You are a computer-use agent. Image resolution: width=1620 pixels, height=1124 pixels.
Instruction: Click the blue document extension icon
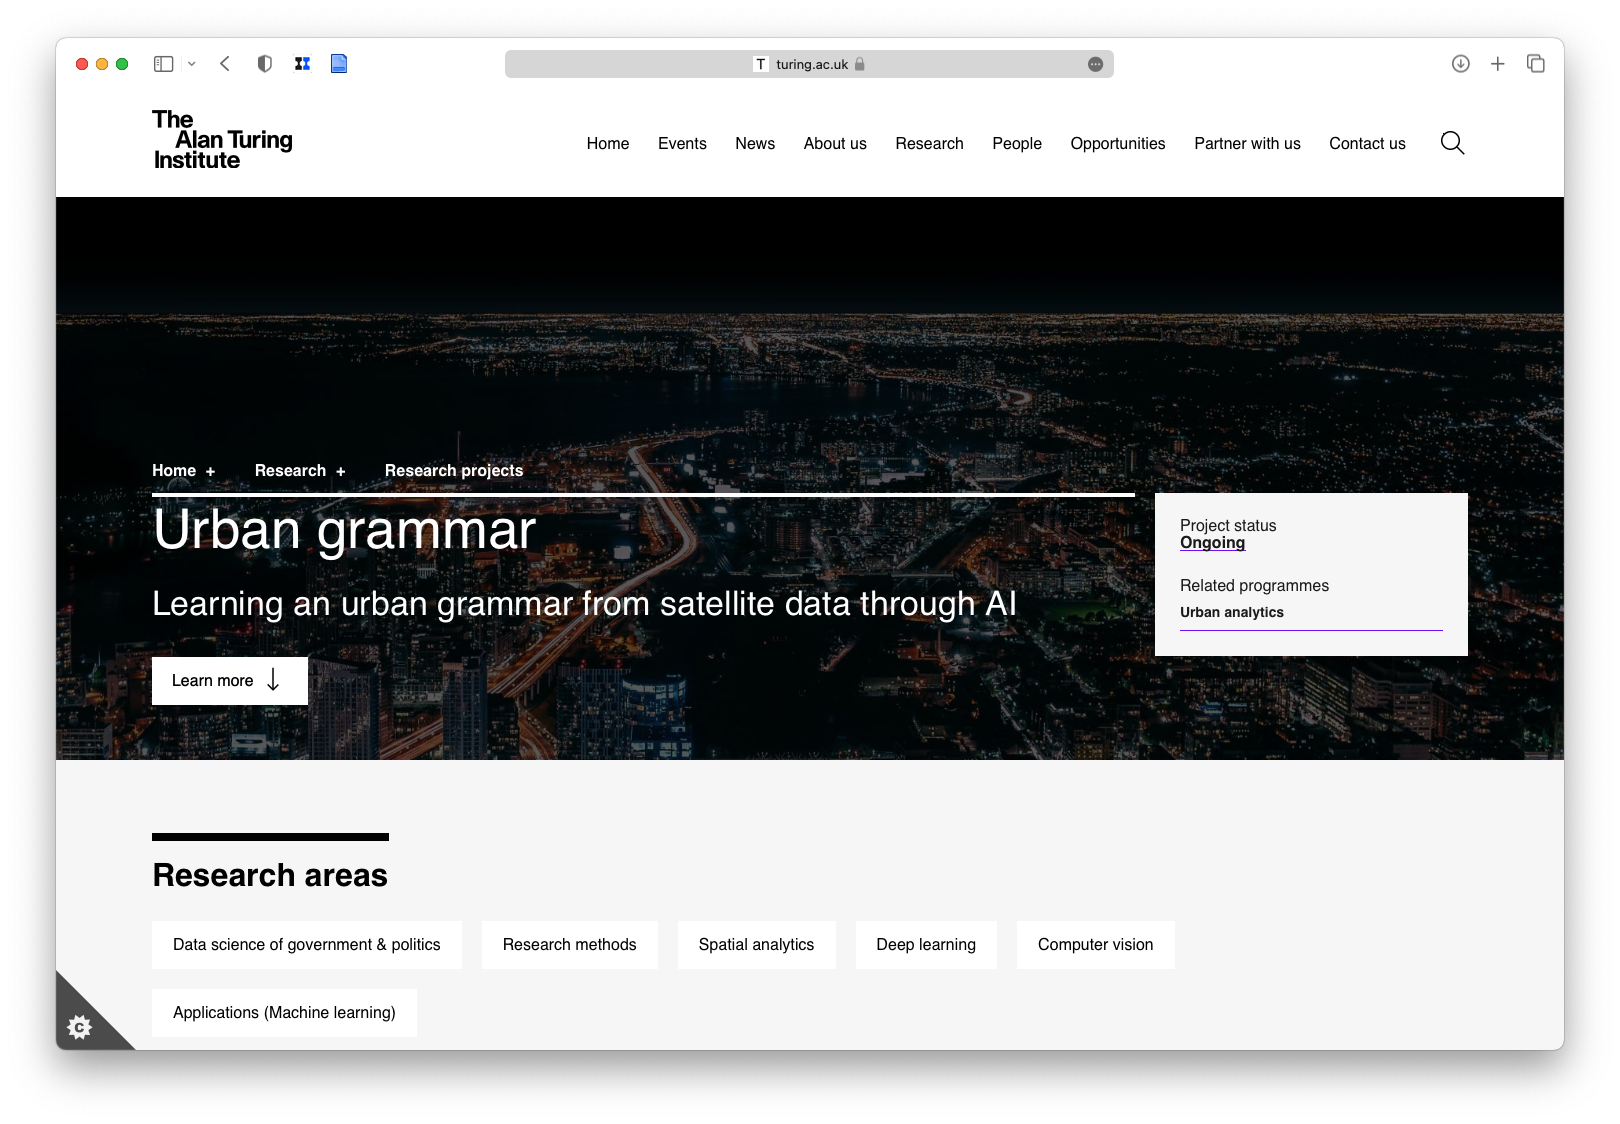click(x=339, y=64)
